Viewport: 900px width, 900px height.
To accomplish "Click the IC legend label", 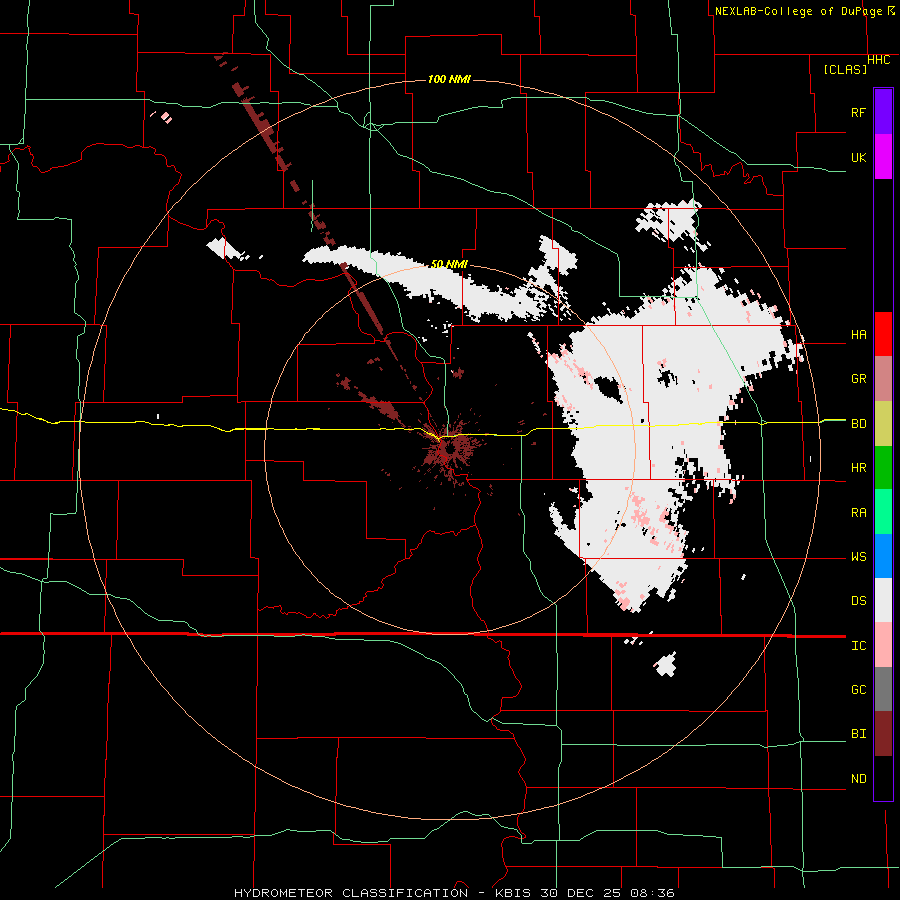I will [858, 646].
